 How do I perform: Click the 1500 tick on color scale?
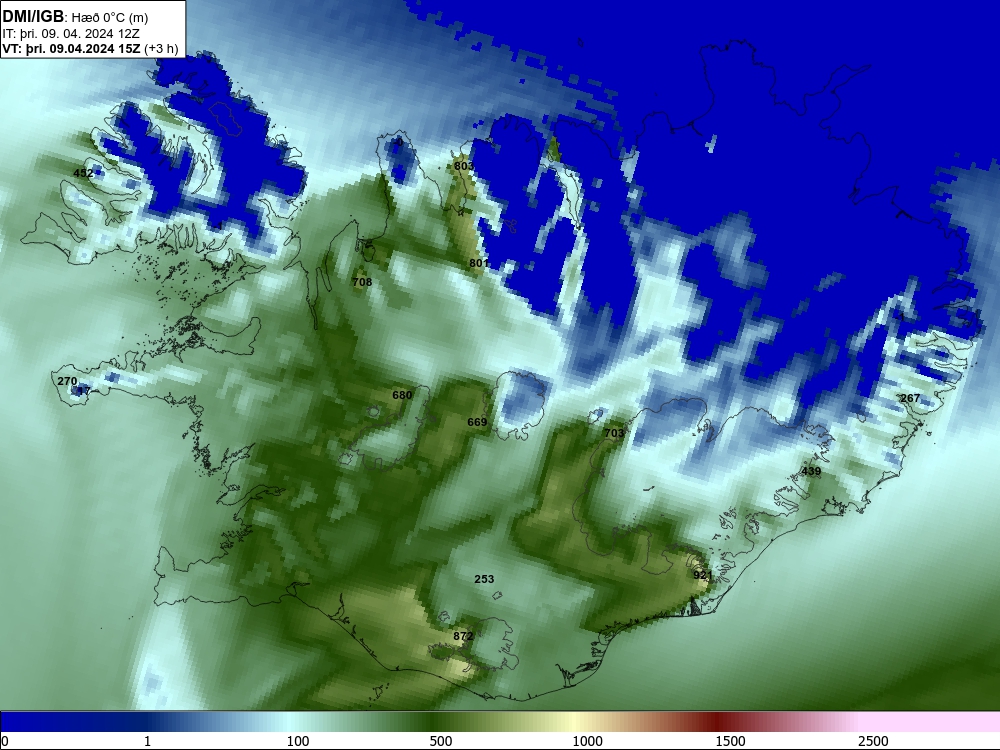tap(730, 741)
